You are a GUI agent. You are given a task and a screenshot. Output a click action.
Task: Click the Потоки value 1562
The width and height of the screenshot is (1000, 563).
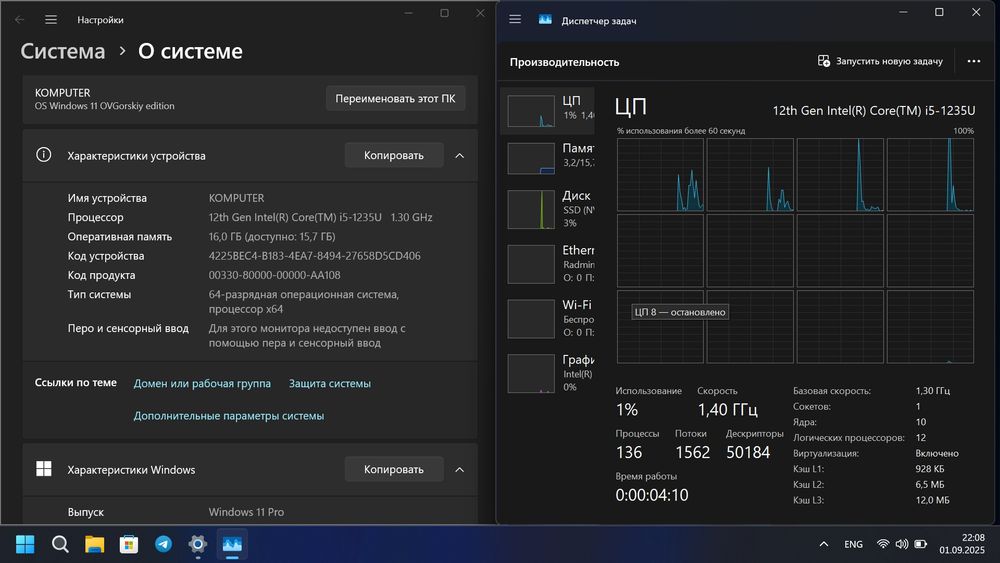(692, 452)
